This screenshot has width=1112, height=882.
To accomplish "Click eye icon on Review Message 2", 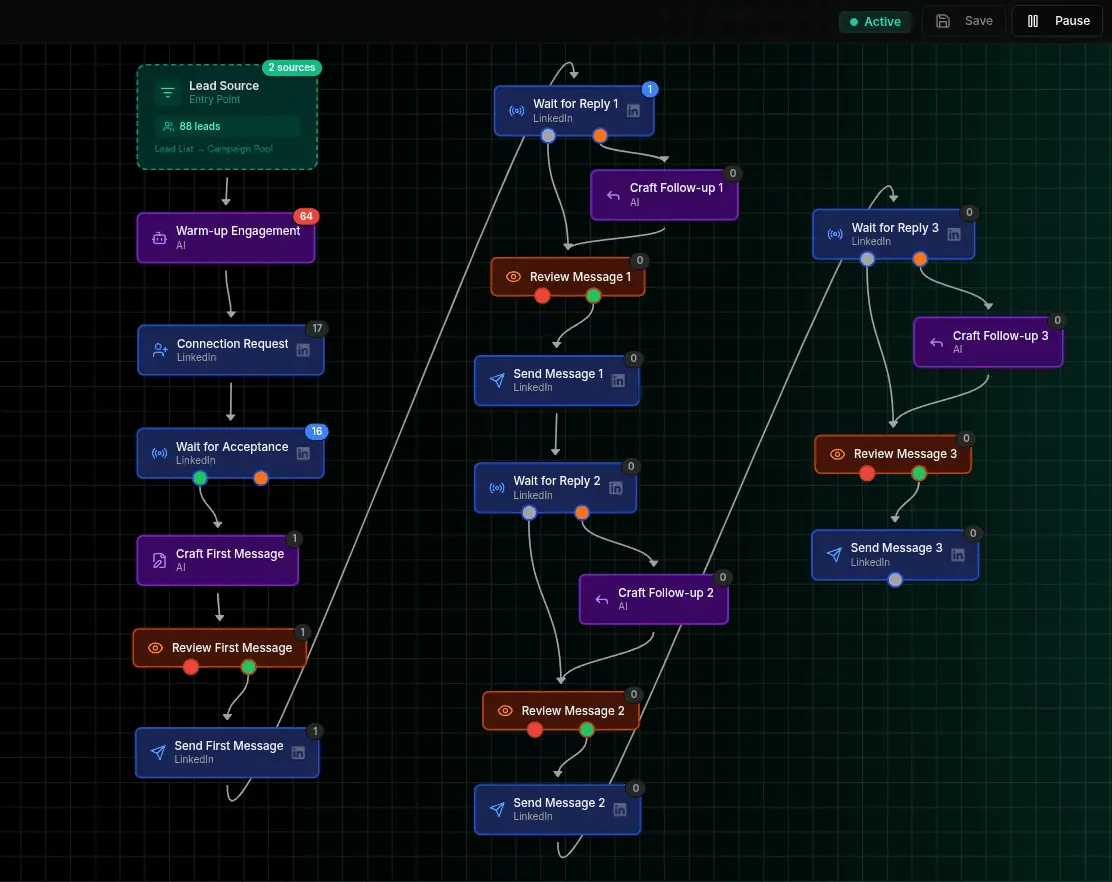I will (x=505, y=711).
